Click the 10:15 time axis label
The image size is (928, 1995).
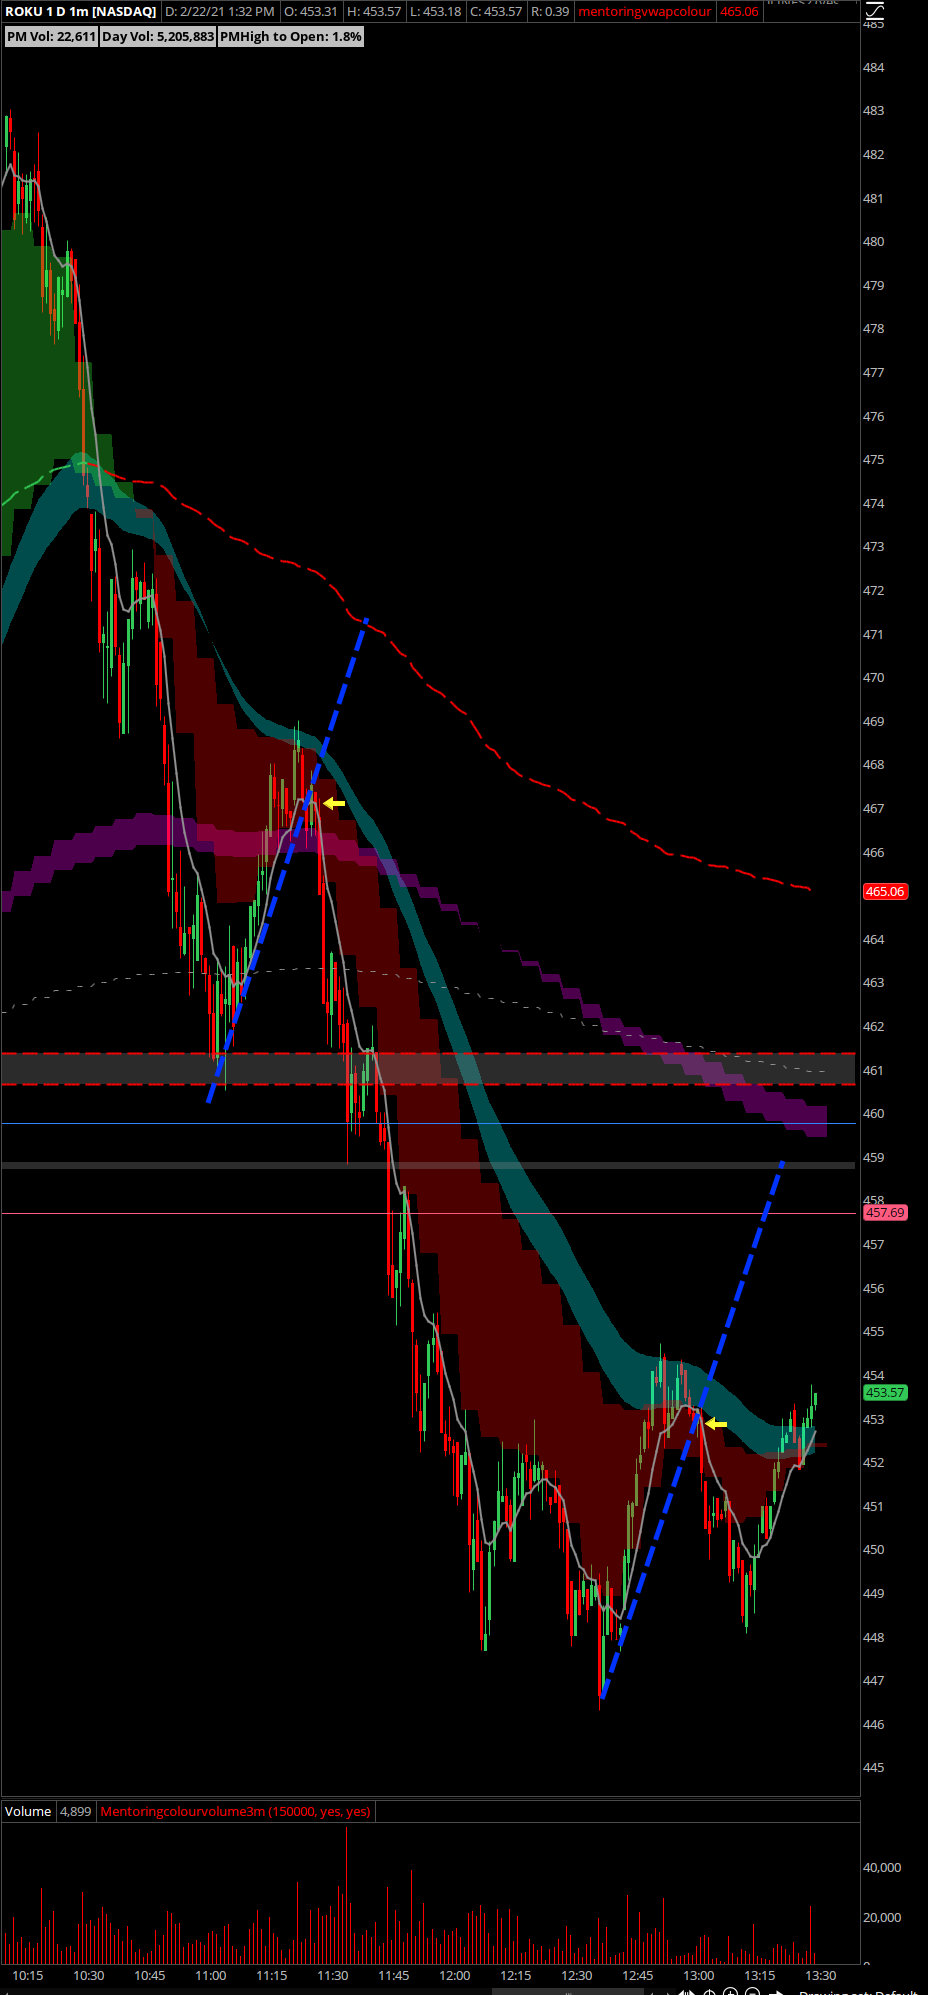click(28, 1975)
